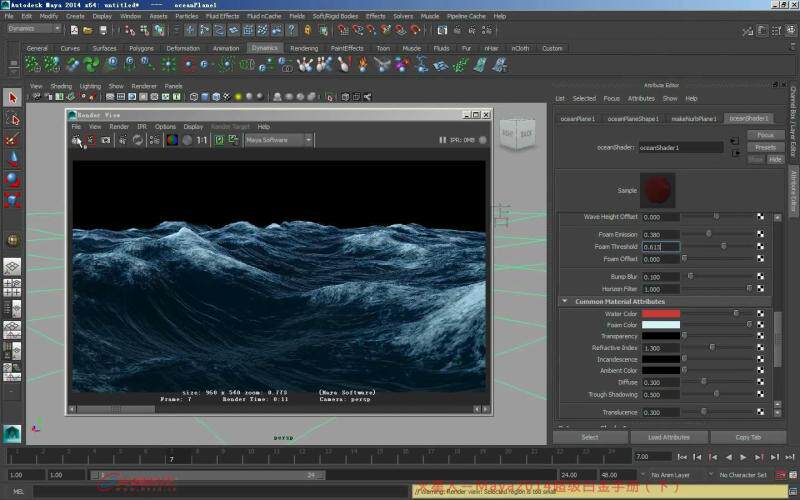Select the arrow Select tool in toolbox
This screenshot has height=500, width=800.
click(12, 98)
